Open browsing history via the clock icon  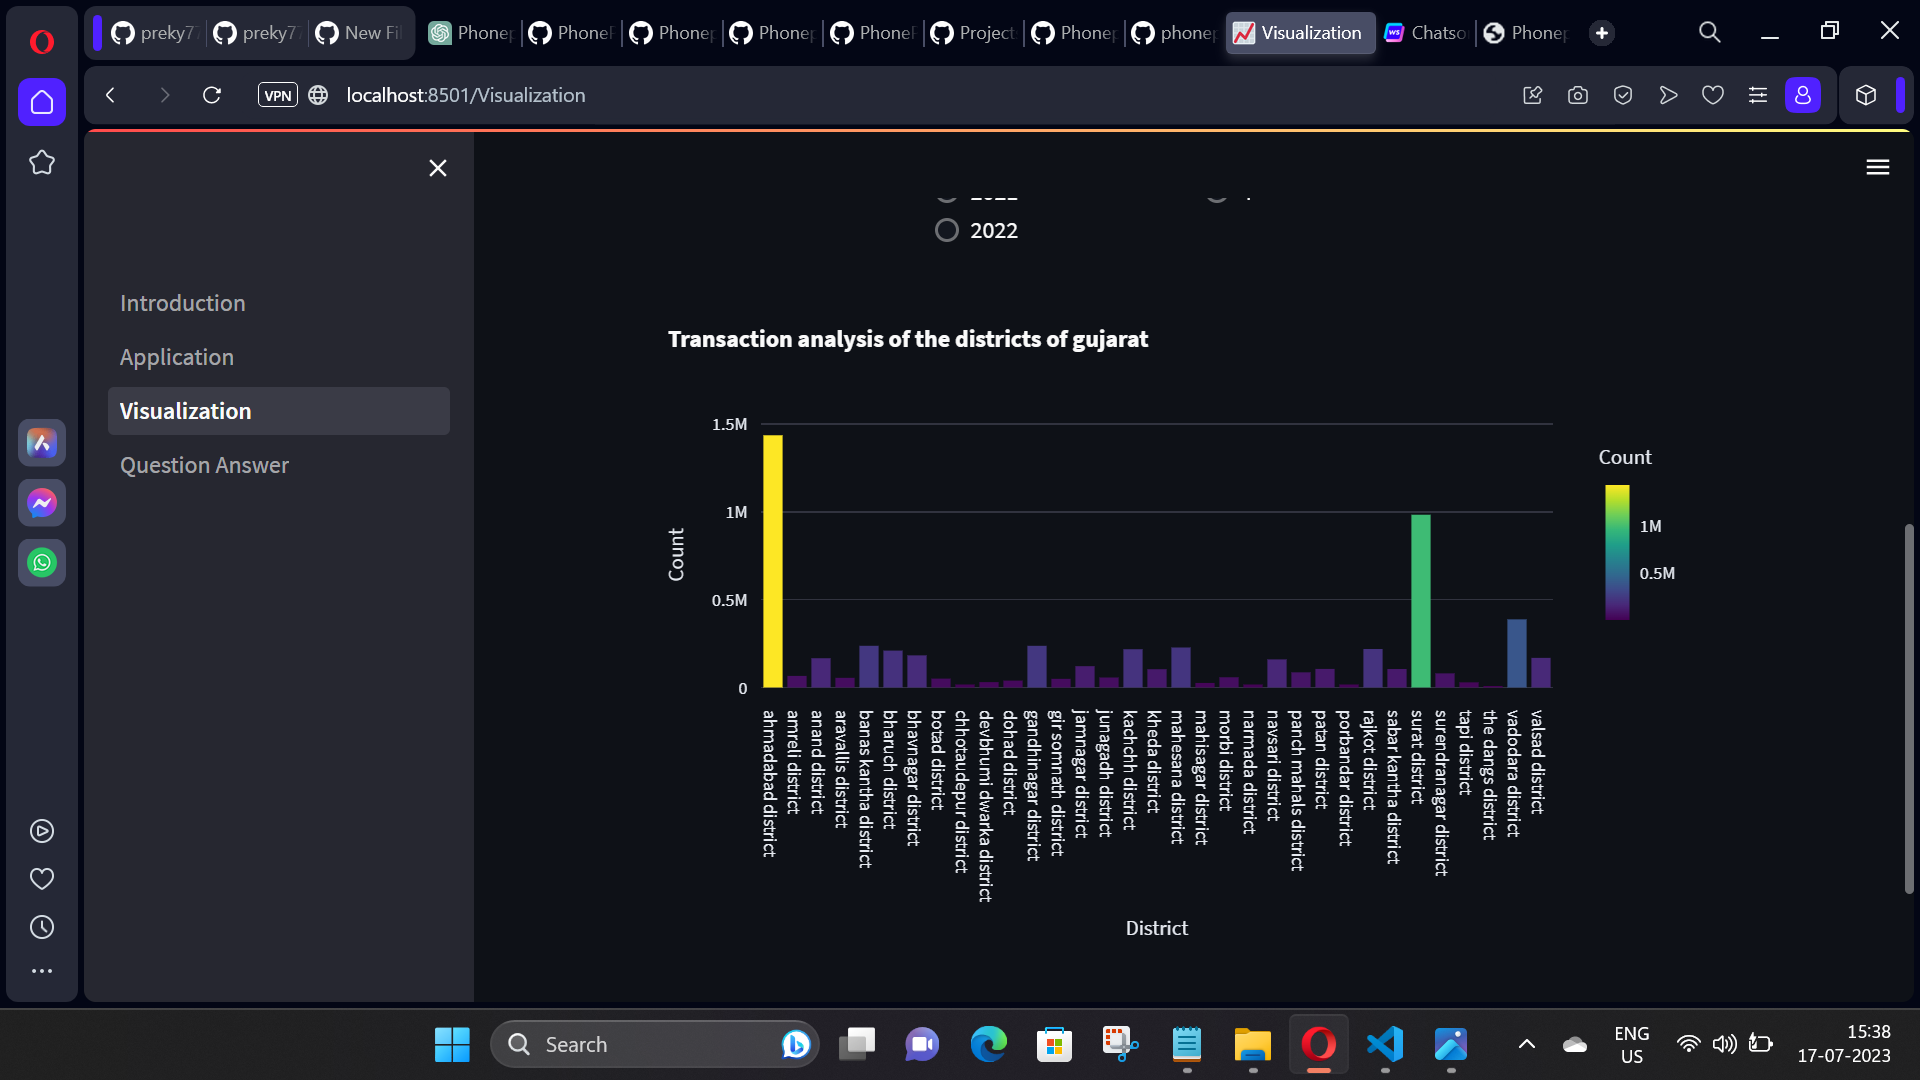[41, 926]
